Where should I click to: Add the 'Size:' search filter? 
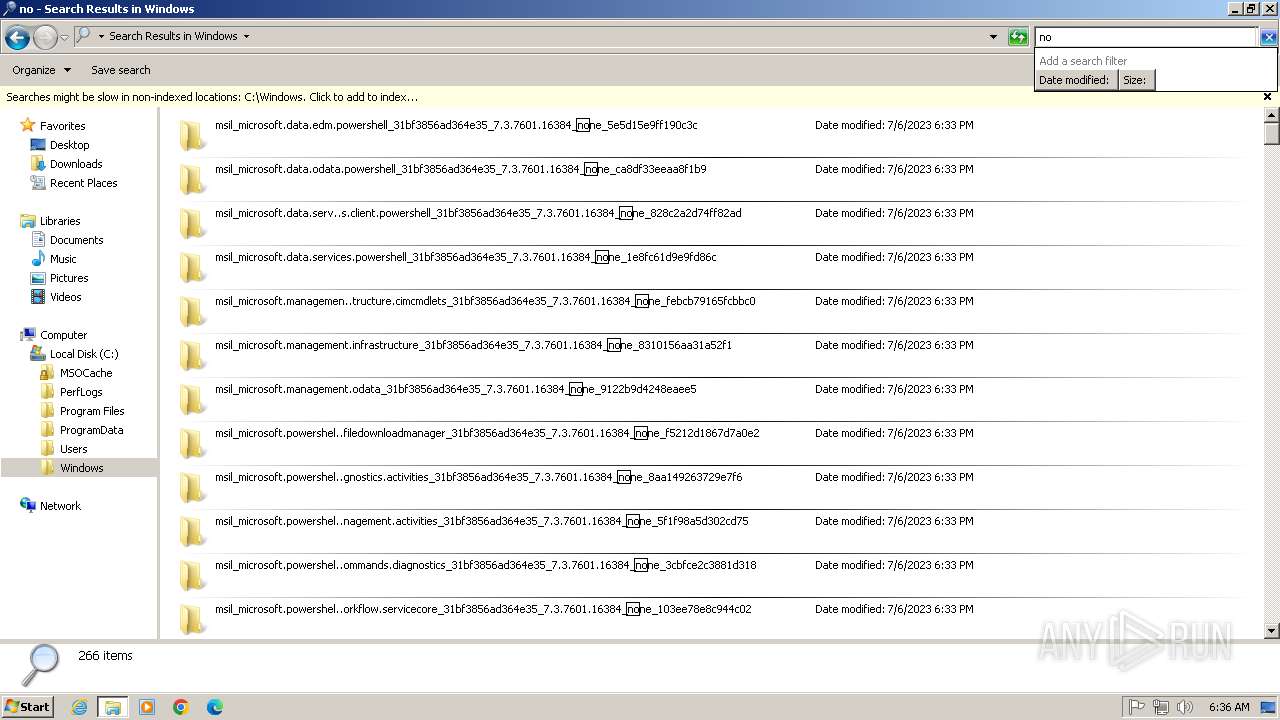point(1135,80)
